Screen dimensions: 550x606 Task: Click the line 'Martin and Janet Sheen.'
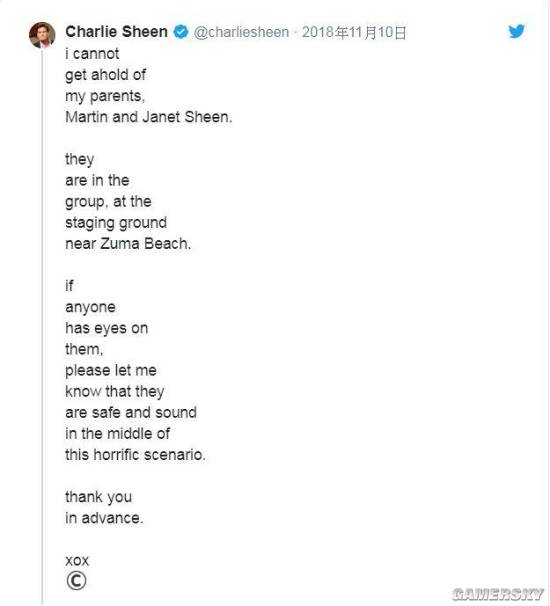[x=149, y=117]
